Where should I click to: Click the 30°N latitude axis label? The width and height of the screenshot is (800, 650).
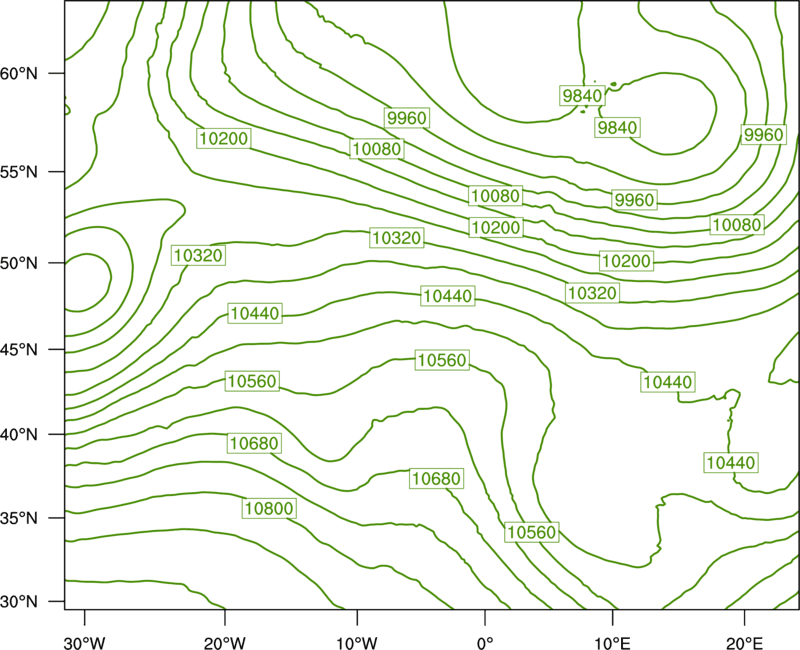pos(19,602)
